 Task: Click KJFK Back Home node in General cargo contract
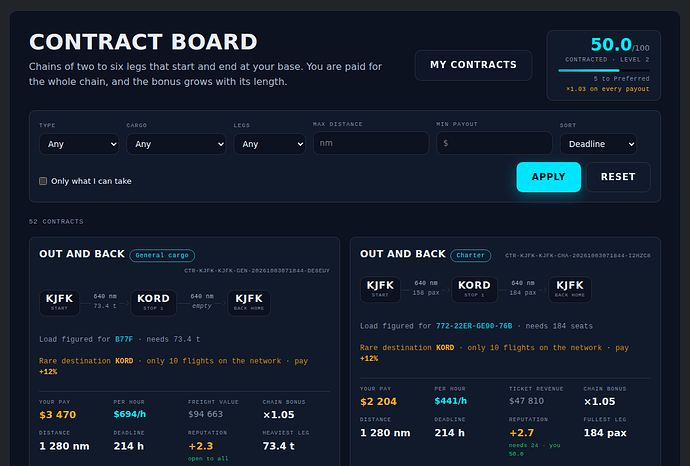point(249,302)
